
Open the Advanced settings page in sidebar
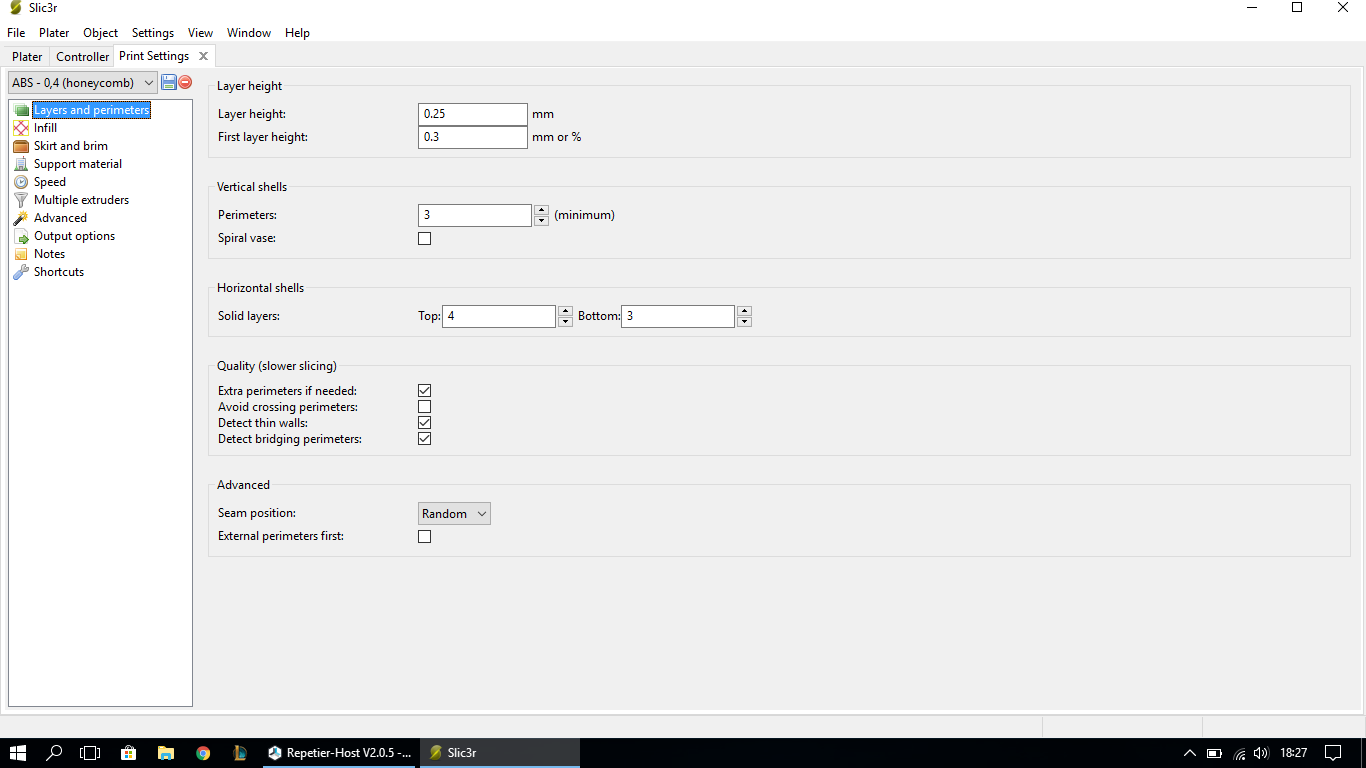[x=60, y=218]
